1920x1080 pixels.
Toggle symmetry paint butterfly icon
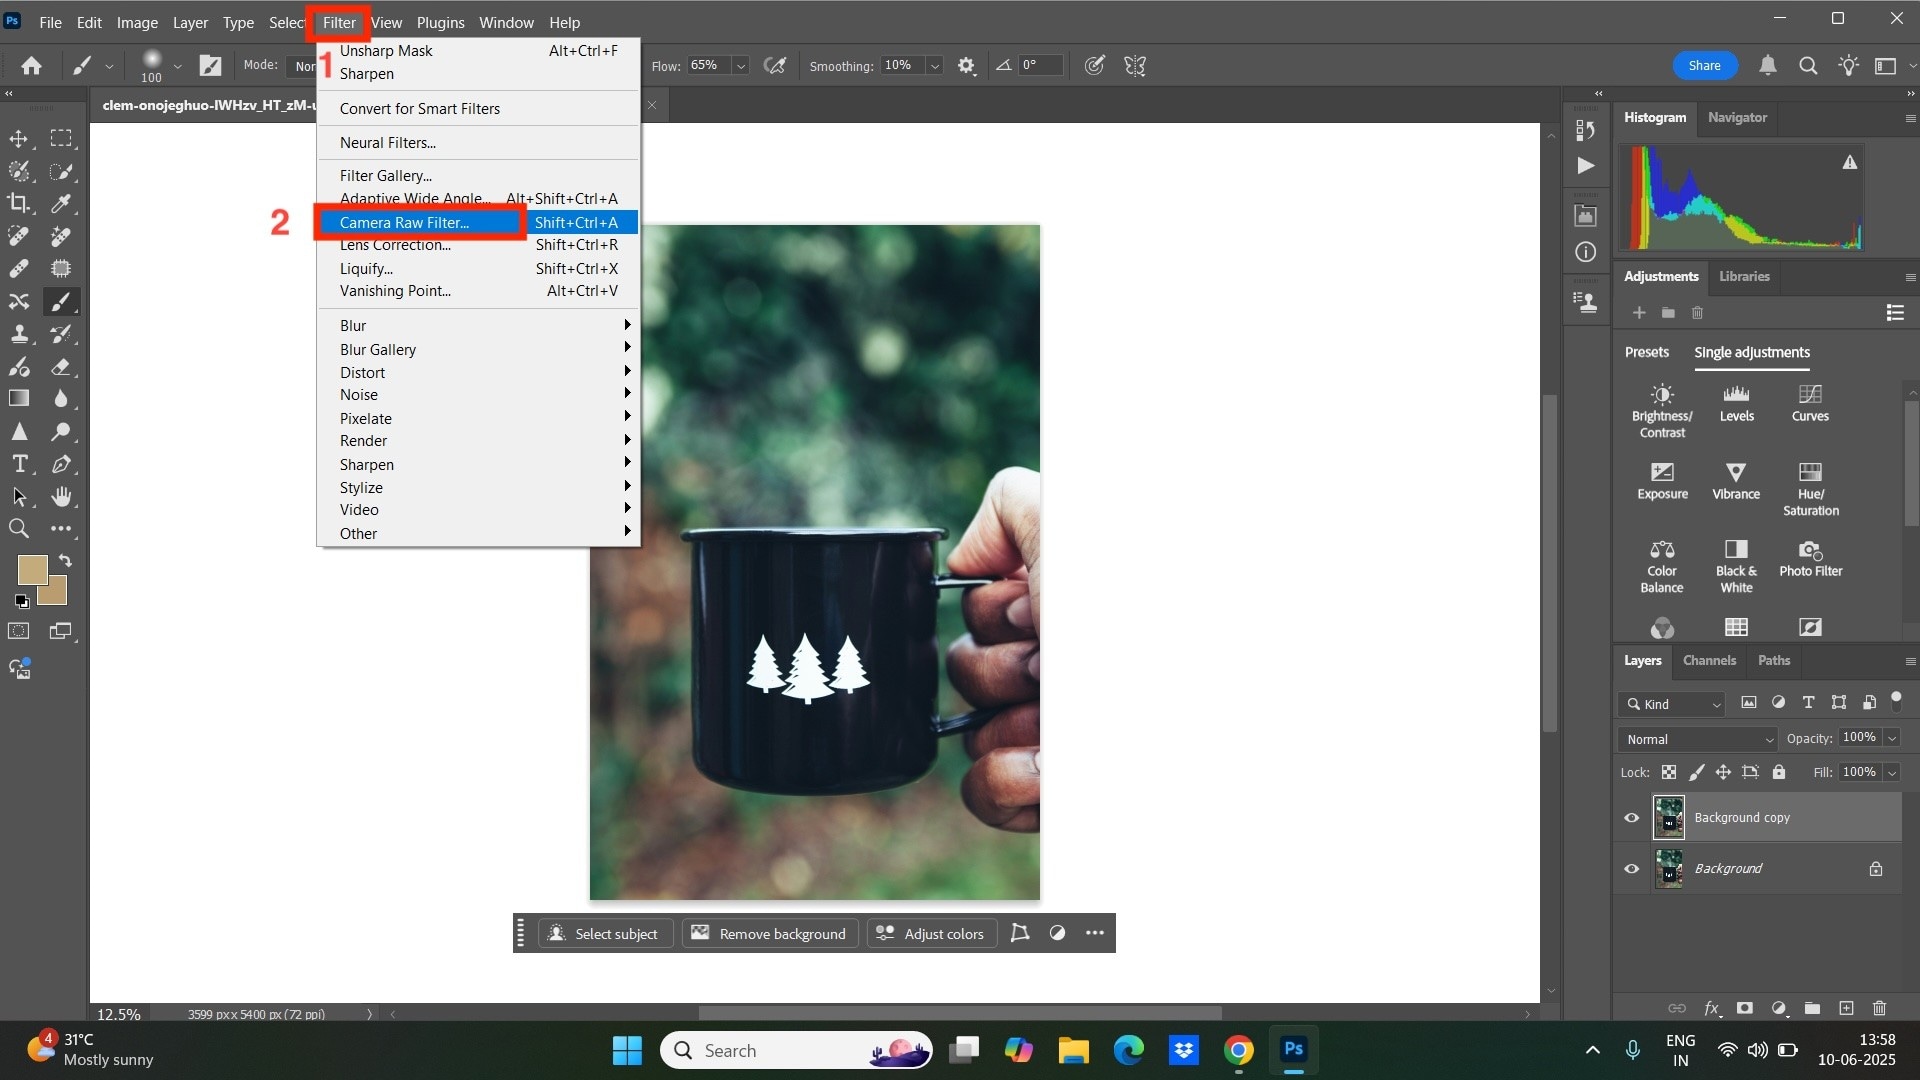click(x=1135, y=66)
